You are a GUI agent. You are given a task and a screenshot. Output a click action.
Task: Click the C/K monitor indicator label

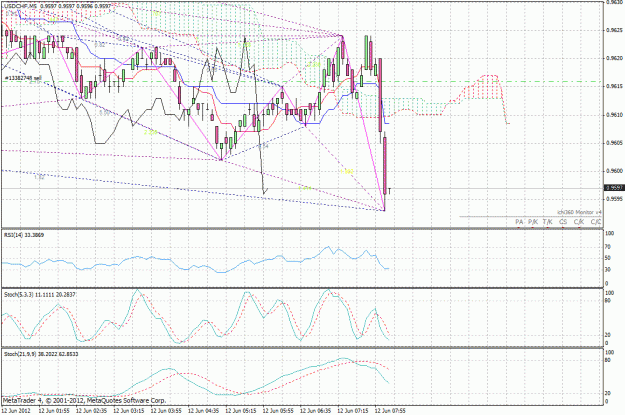[x=579, y=222]
